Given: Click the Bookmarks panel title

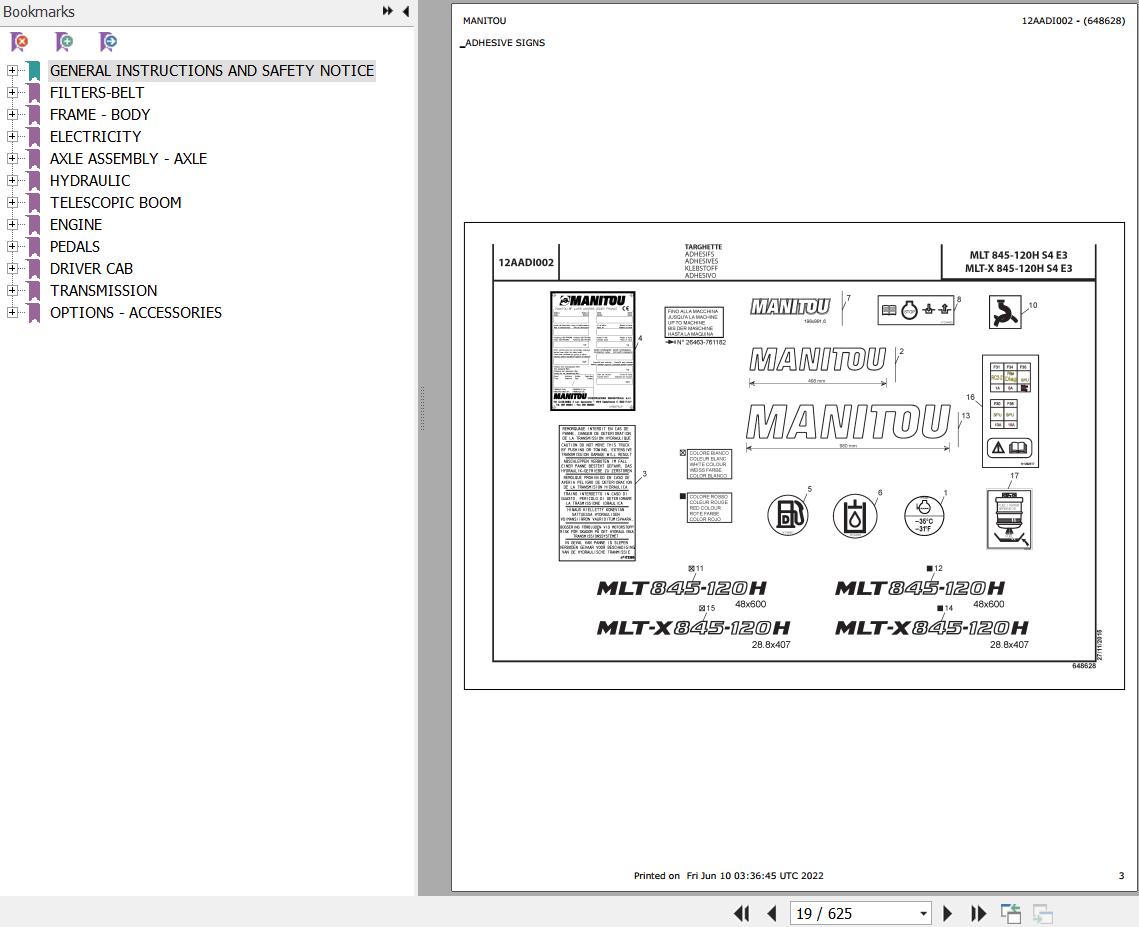Looking at the screenshot, I should 38,12.
